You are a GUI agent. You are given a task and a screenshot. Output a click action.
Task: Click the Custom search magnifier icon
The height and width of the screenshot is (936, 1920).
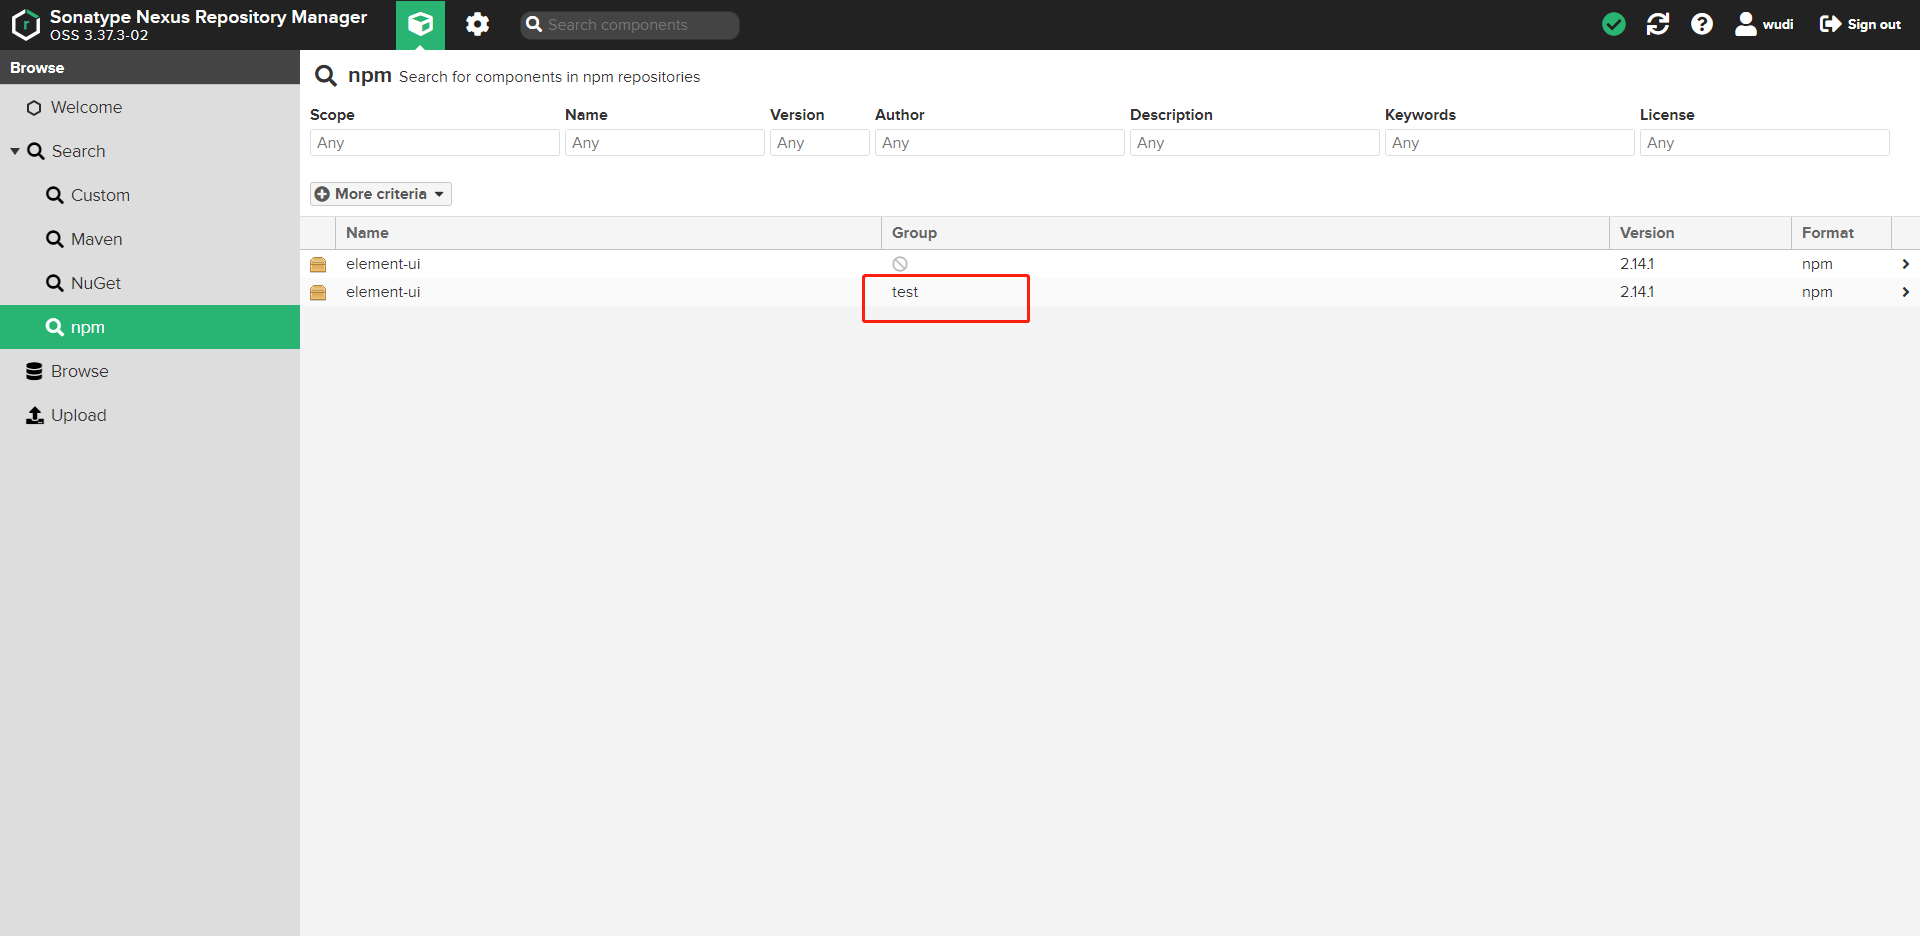55,195
